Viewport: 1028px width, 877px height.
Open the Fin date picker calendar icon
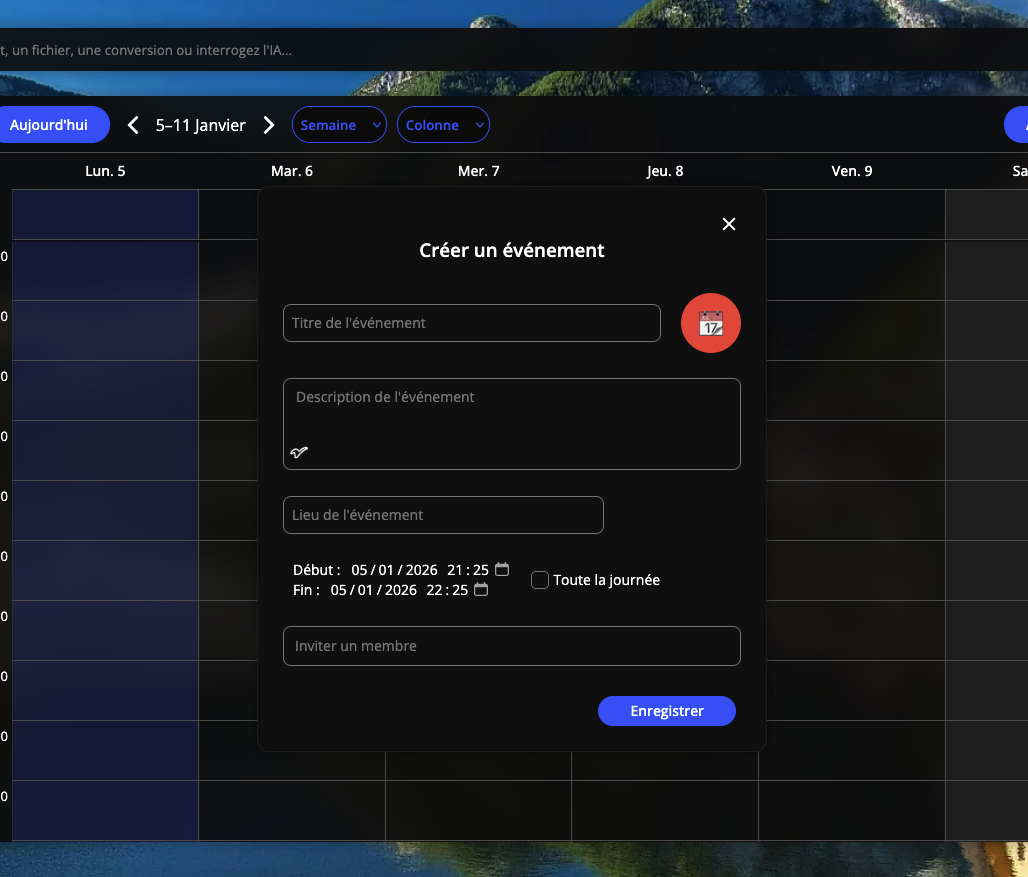[x=481, y=589]
